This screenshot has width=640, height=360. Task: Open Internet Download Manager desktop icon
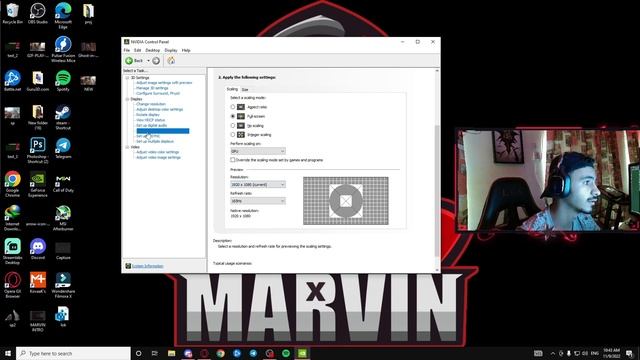click(12, 218)
